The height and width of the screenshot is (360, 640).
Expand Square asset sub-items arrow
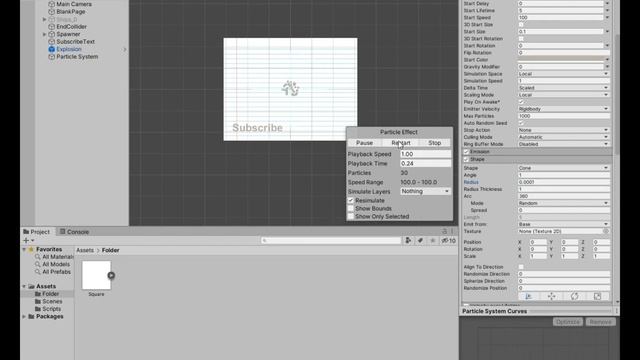click(x=111, y=276)
